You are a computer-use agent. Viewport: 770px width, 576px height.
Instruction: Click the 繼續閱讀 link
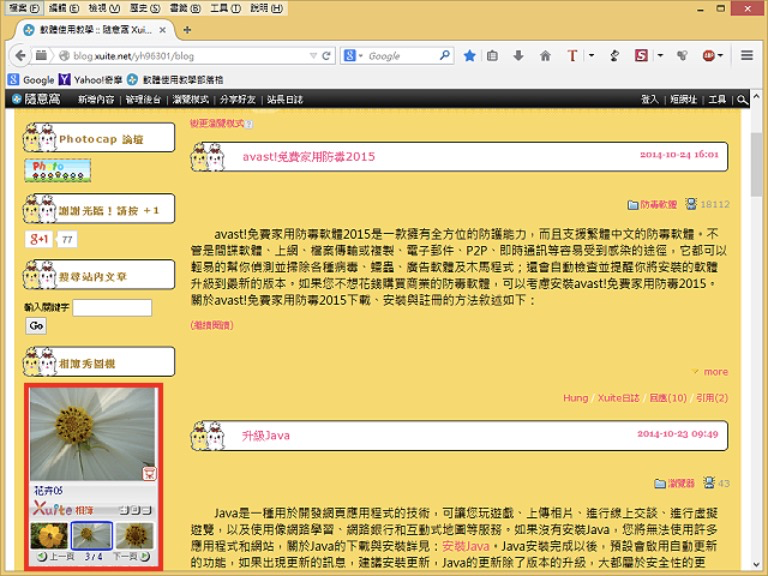(x=212, y=325)
